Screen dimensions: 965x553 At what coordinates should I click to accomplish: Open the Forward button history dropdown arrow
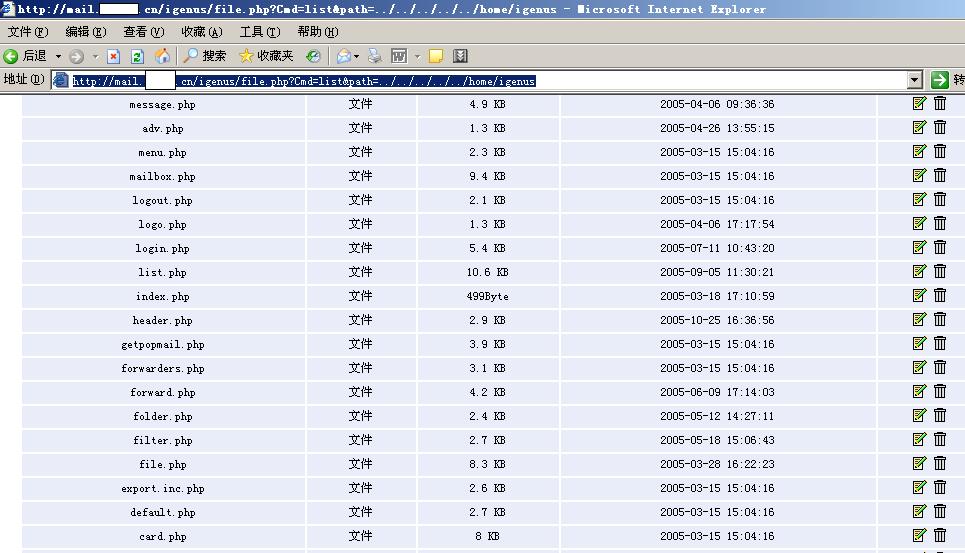[95, 57]
